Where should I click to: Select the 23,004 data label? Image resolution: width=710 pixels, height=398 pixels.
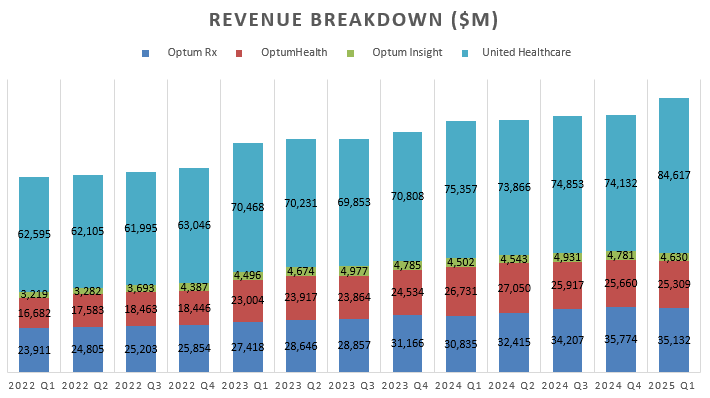[247, 301]
